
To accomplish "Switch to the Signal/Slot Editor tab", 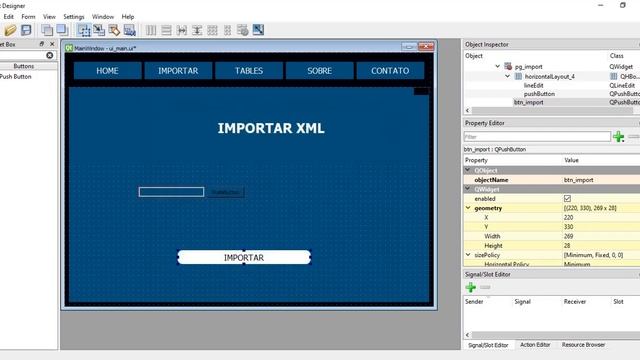I will (x=488, y=345).
